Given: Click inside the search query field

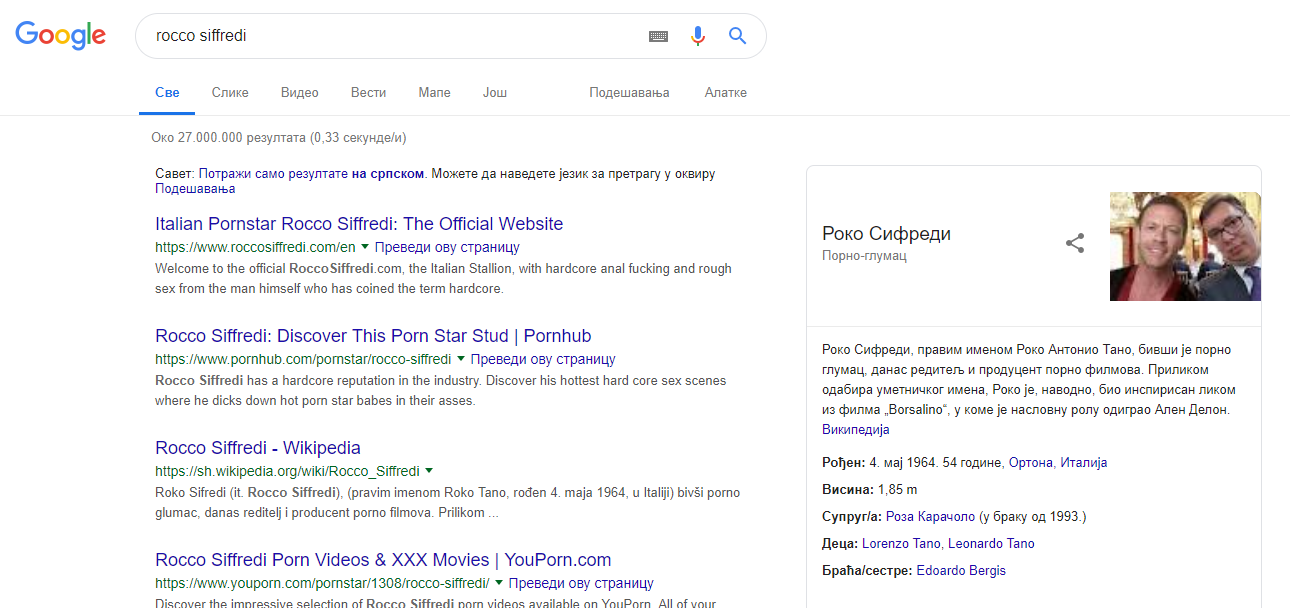Looking at the screenshot, I should 395,36.
